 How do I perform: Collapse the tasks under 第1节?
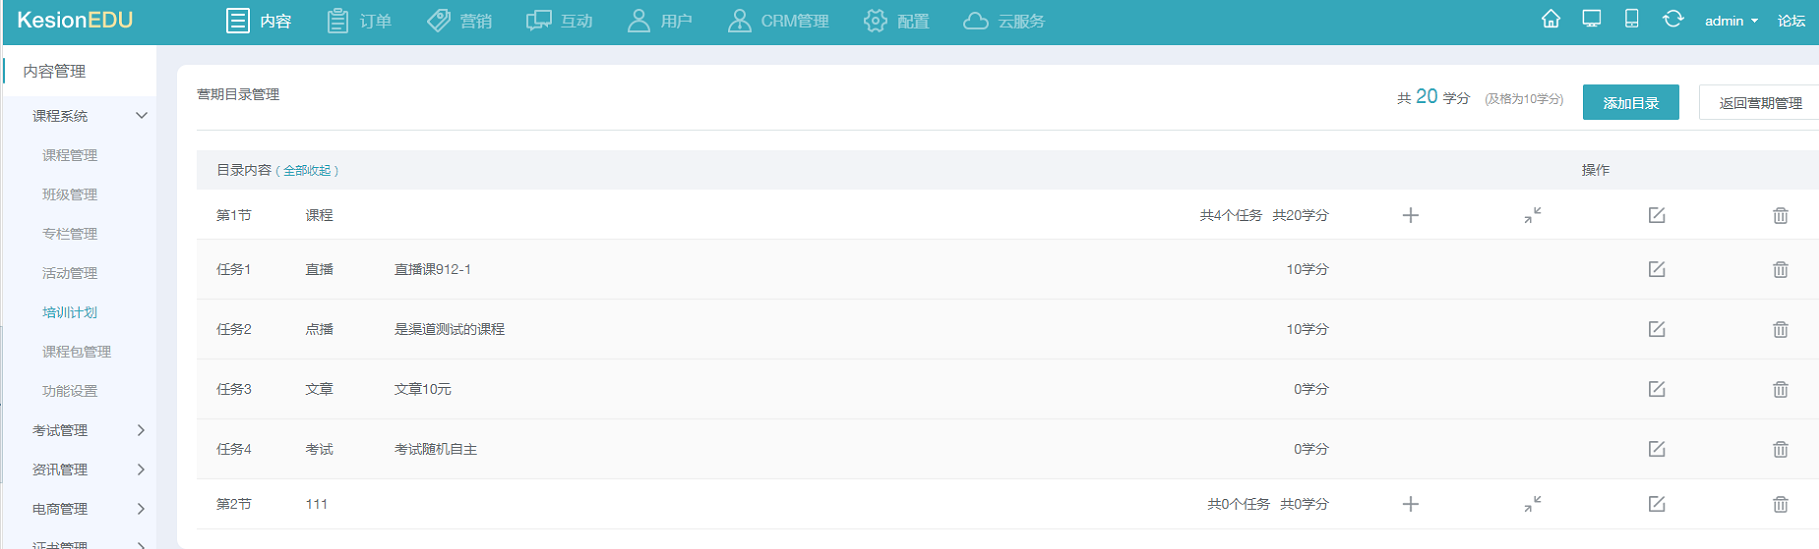coord(1532,215)
